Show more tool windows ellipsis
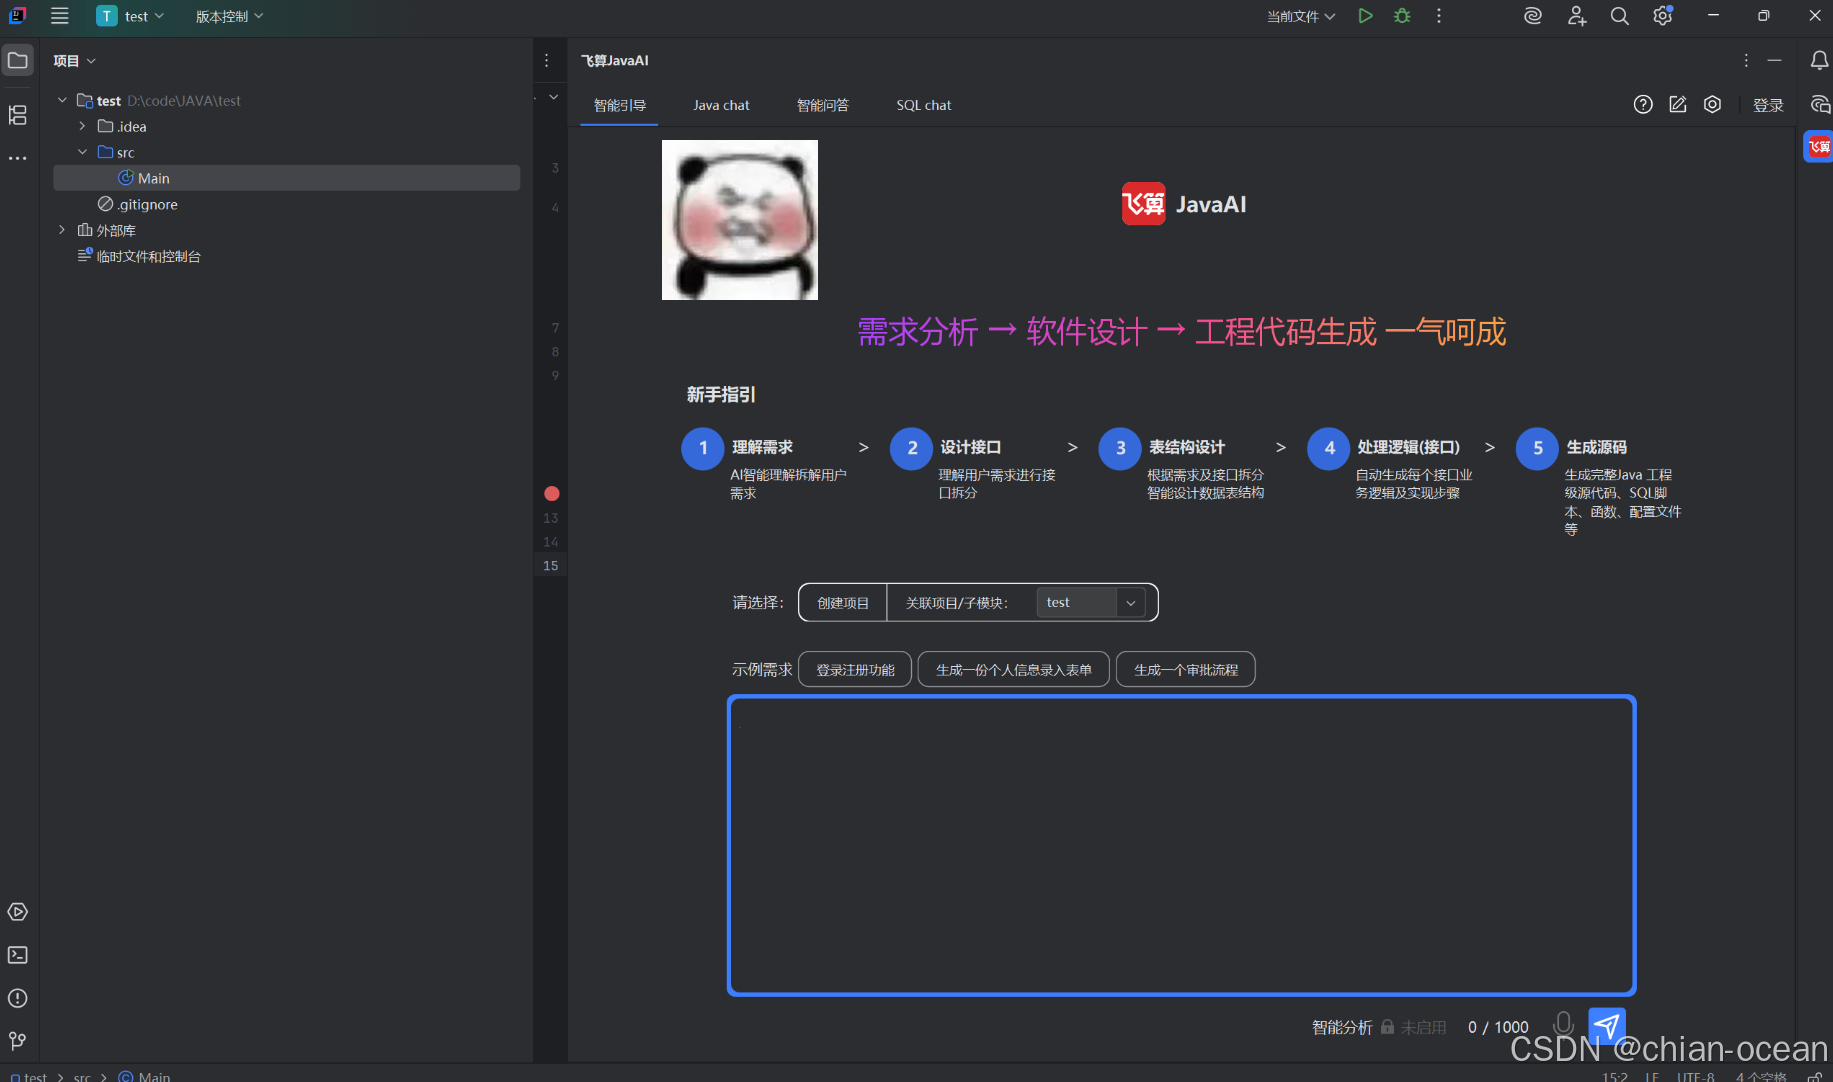1833x1082 pixels. (x=18, y=158)
